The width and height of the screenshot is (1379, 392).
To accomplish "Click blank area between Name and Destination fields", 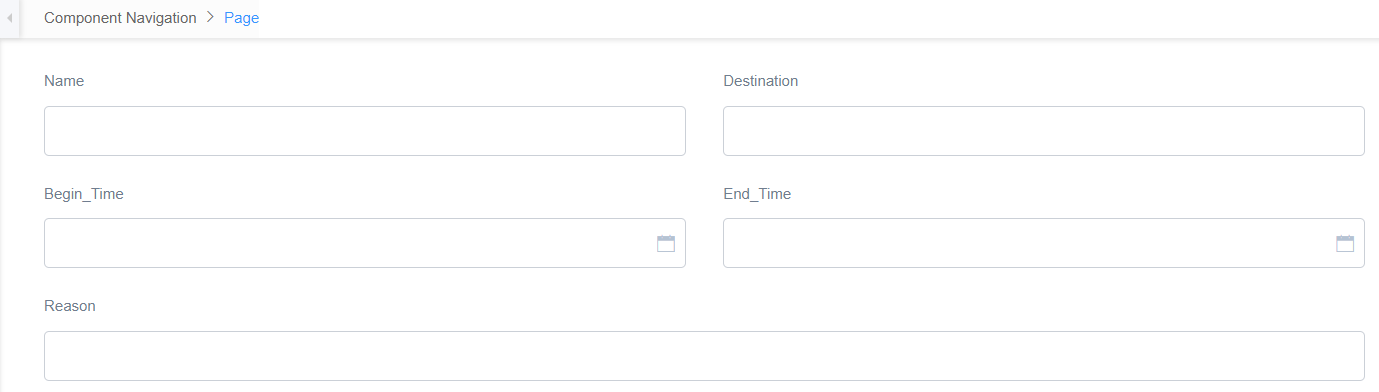I will click(x=704, y=131).
